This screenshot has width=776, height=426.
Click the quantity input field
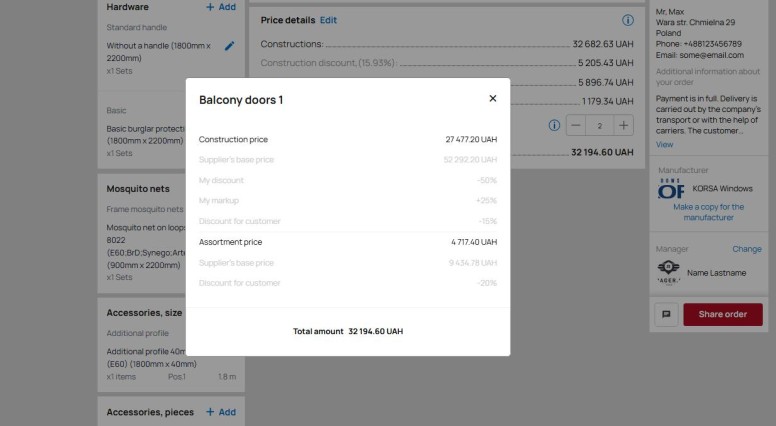(599, 125)
